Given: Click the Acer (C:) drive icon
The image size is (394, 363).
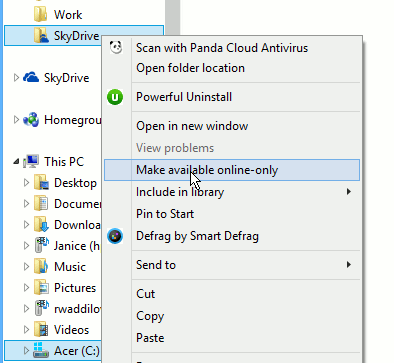Looking at the screenshot, I should [x=41, y=351].
